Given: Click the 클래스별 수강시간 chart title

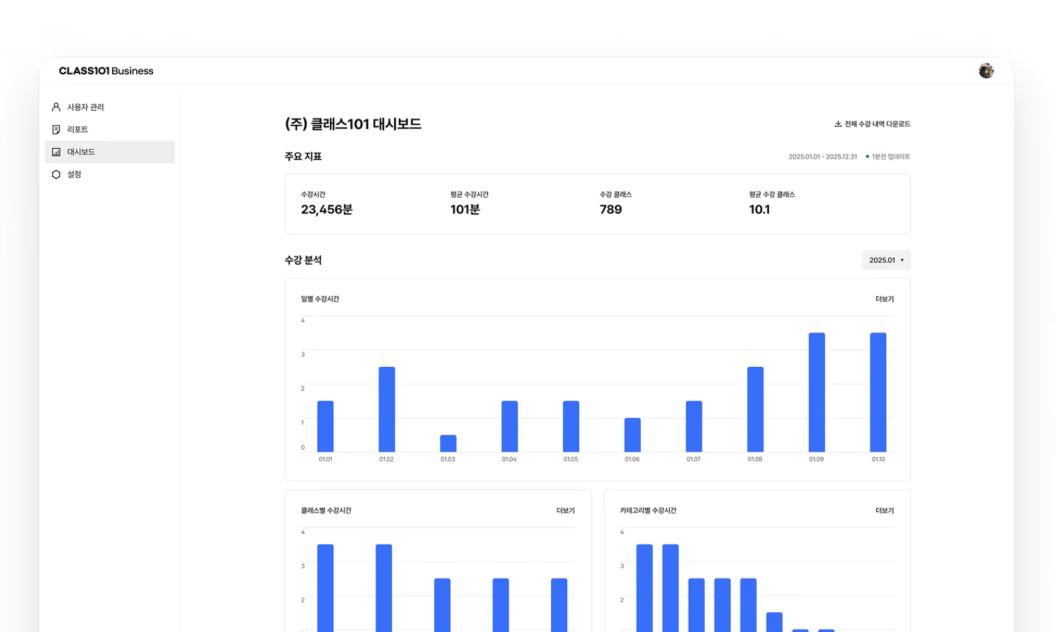Looking at the screenshot, I should tap(326, 511).
